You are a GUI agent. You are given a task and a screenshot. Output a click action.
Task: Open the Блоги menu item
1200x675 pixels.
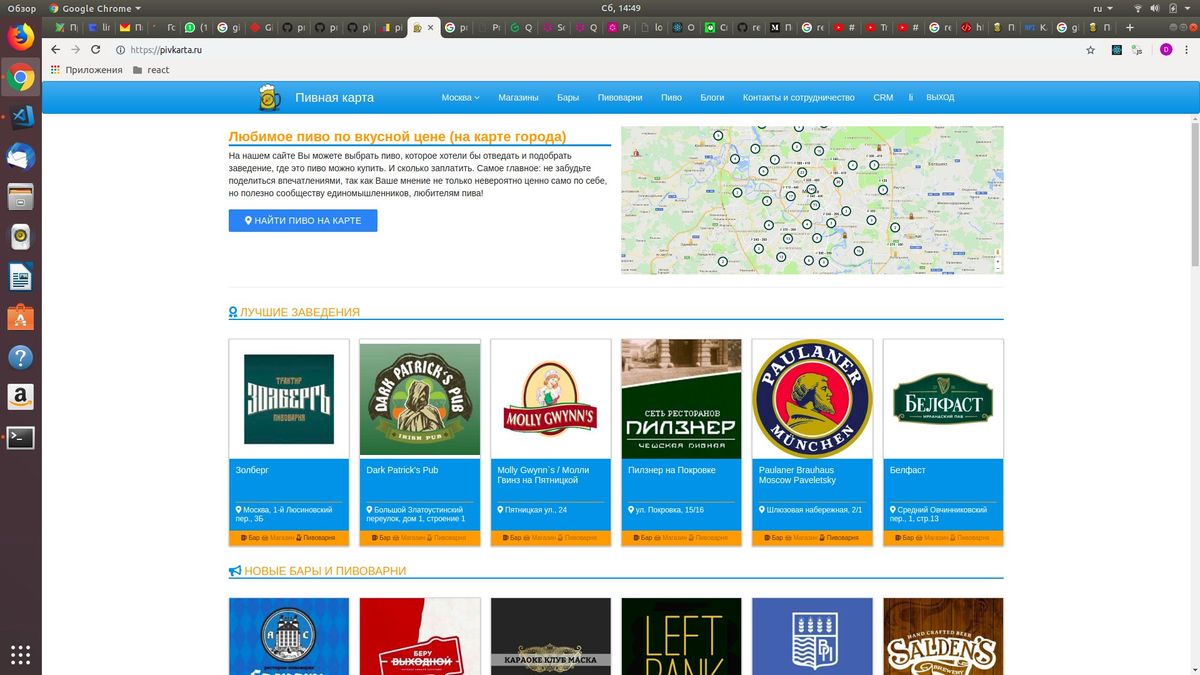click(x=712, y=97)
